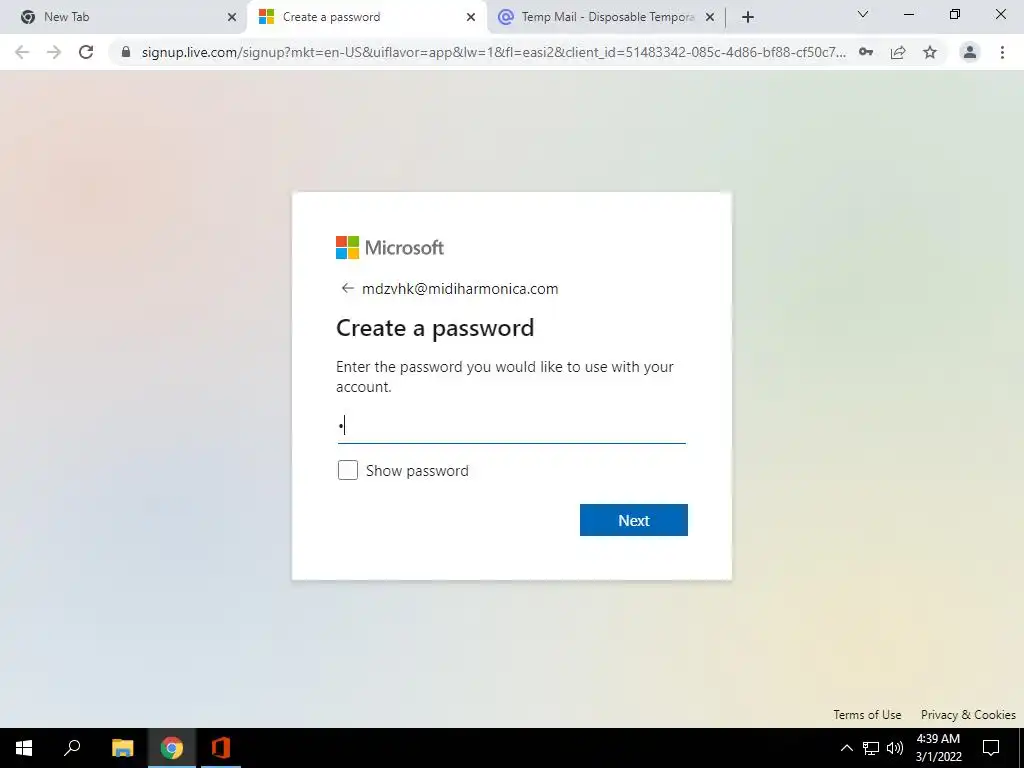Click the password input field
This screenshot has width=1024, height=768.
pyautogui.click(x=511, y=426)
